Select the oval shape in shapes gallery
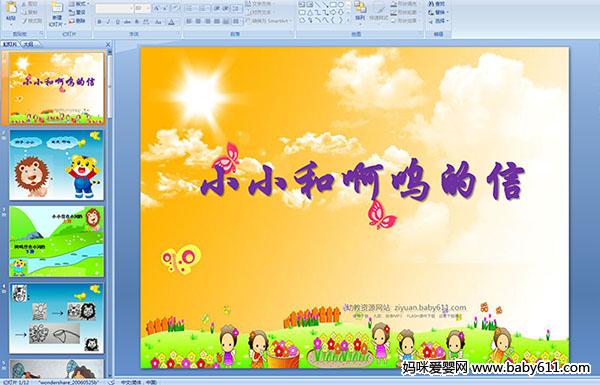Image resolution: width=600 pixels, height=385 pixels. tap(341, 4)
